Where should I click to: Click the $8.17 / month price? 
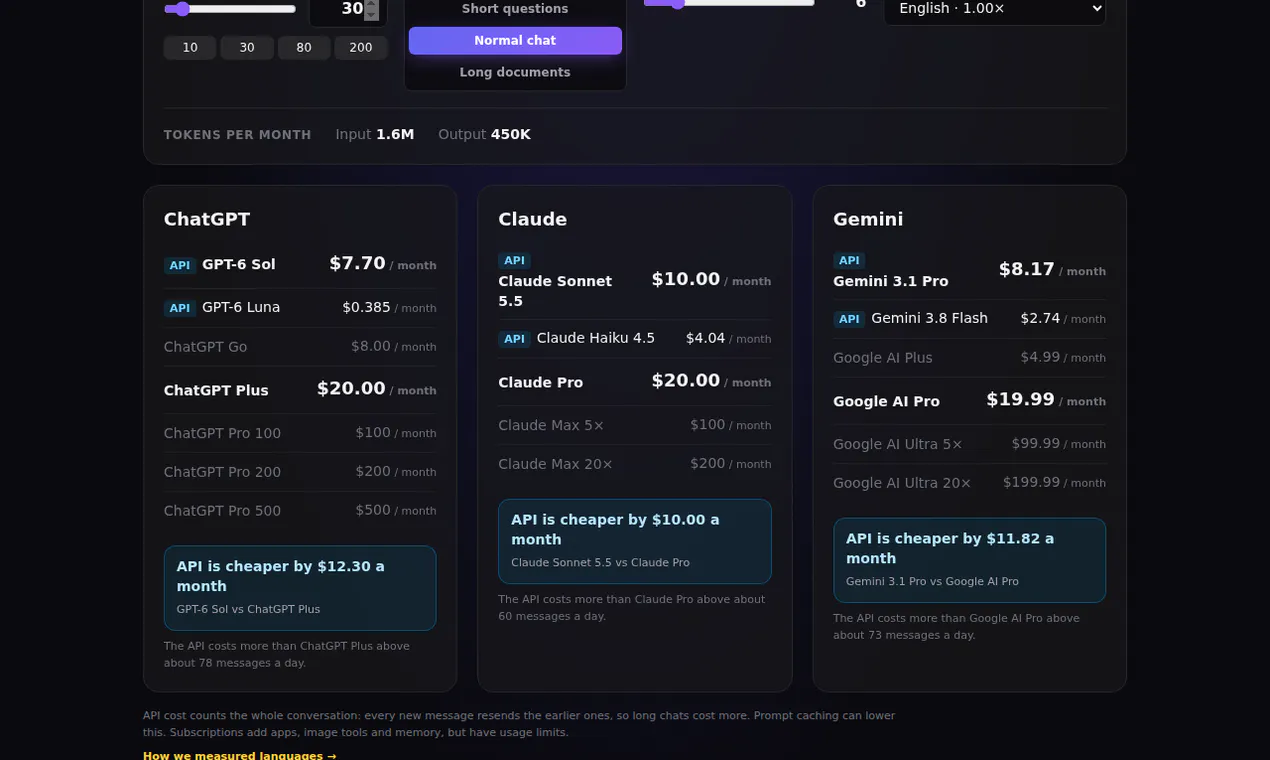(x=1052, y=270)
